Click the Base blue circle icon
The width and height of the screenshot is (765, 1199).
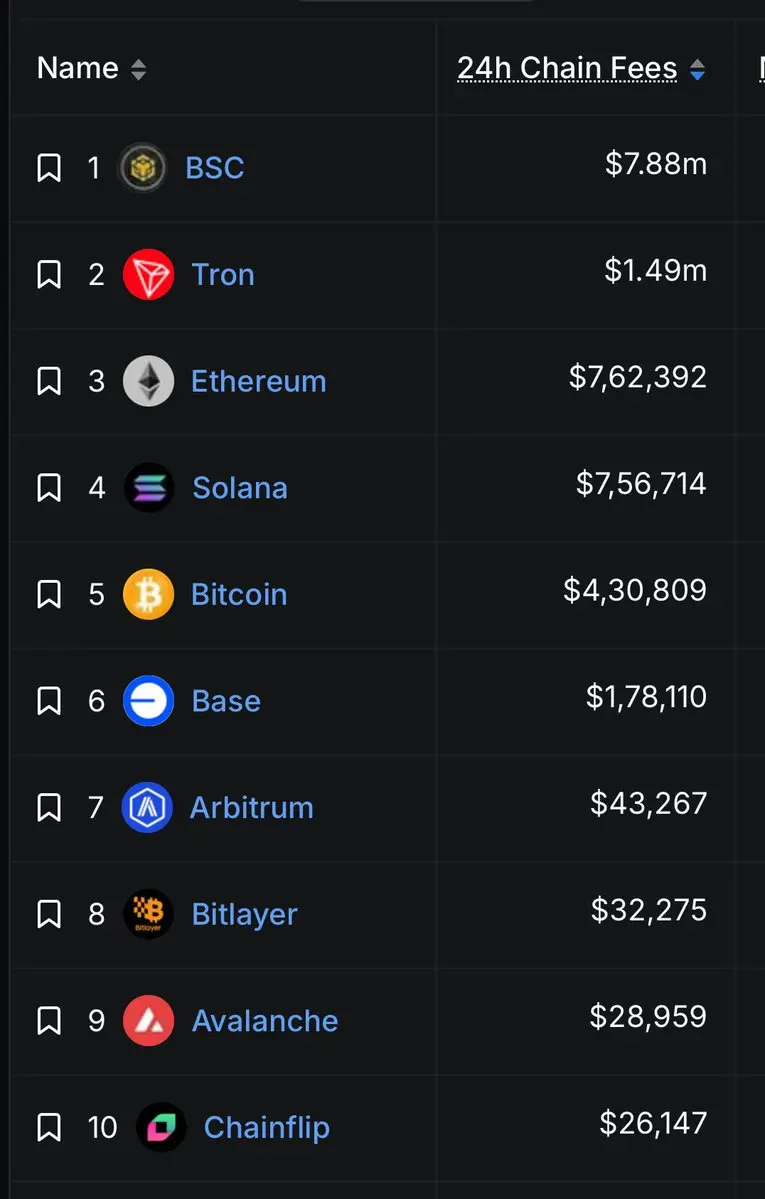148,700
